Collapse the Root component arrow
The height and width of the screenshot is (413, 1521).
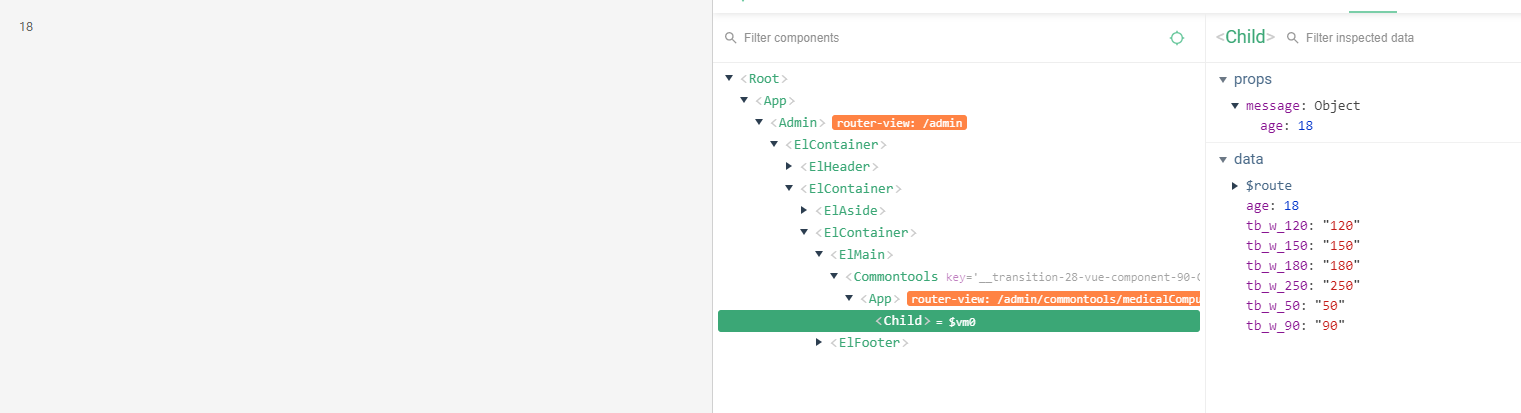pyautogui.click(x=729, y=78)
